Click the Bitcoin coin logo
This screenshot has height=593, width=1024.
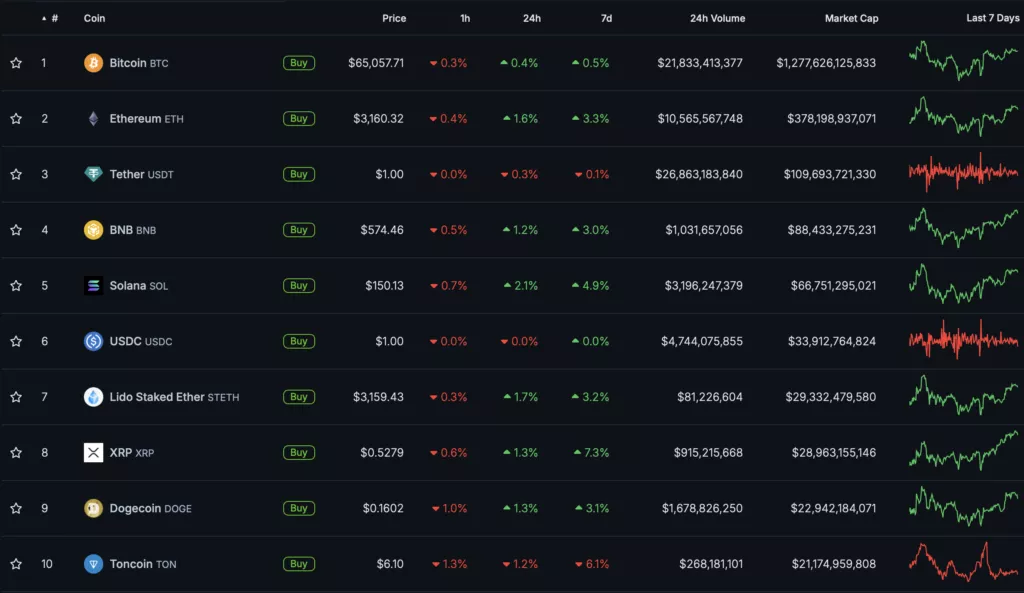(93, 63)
